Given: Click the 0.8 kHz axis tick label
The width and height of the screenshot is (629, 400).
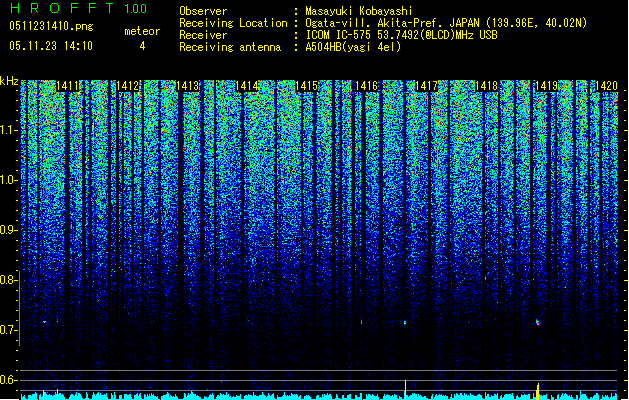Looking at the screenshot, I should [x=9, y=280].
